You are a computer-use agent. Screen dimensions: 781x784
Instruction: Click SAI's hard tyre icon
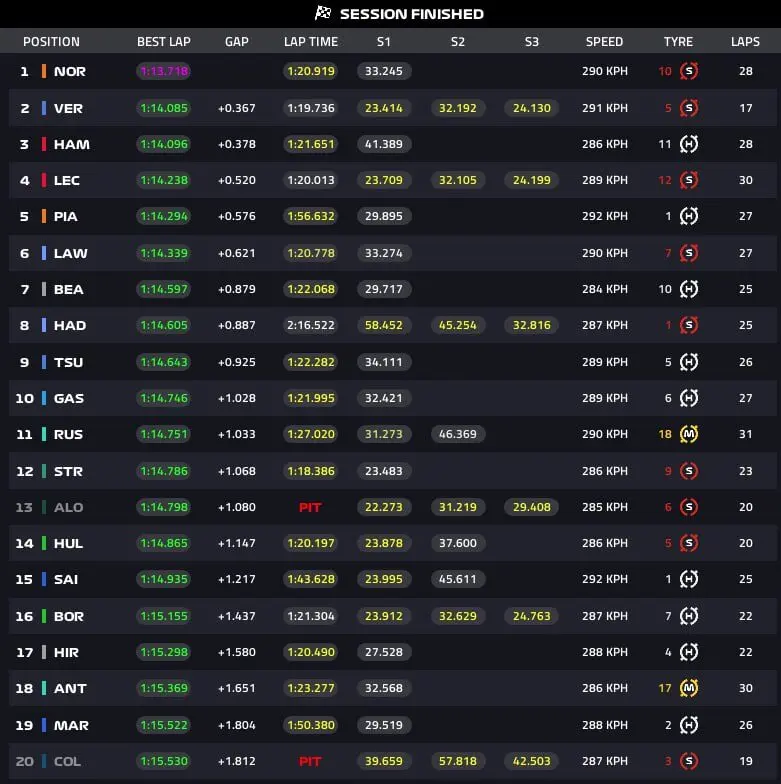point(689,579)
